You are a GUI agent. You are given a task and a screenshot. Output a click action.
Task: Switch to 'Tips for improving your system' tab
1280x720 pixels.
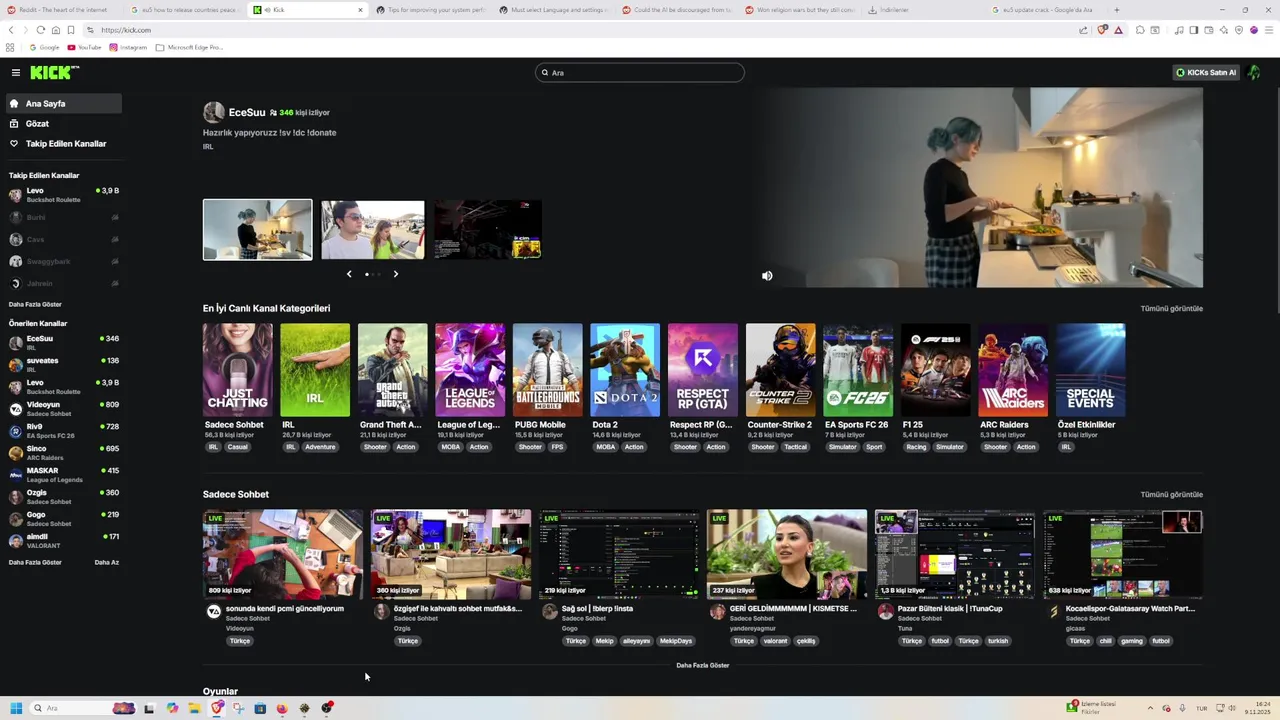[430, 10]
